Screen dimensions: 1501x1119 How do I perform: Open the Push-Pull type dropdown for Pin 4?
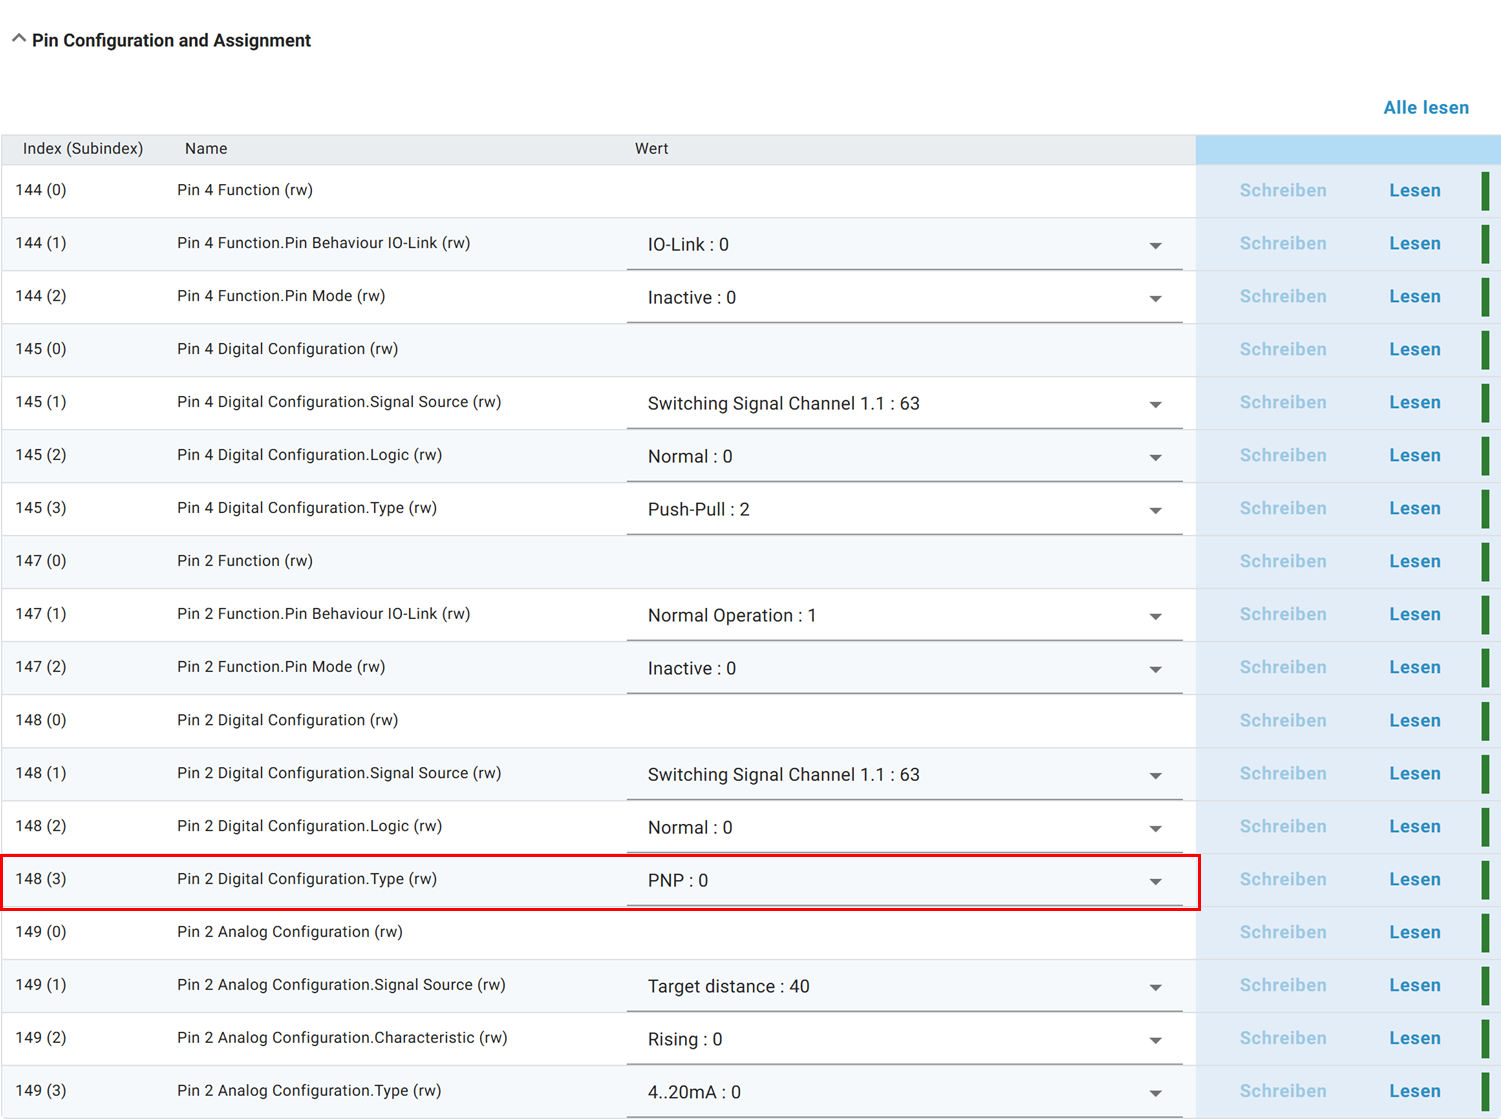(1155, 510)
